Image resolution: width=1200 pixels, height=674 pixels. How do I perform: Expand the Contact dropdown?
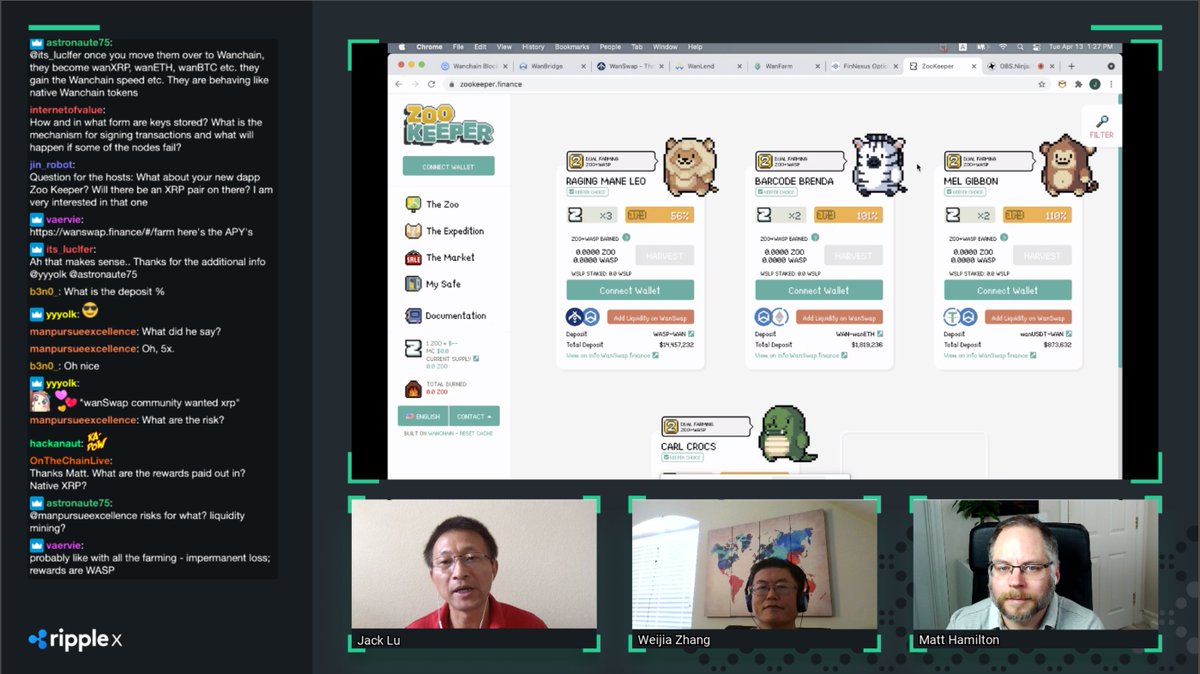click(x=474, y=416)
